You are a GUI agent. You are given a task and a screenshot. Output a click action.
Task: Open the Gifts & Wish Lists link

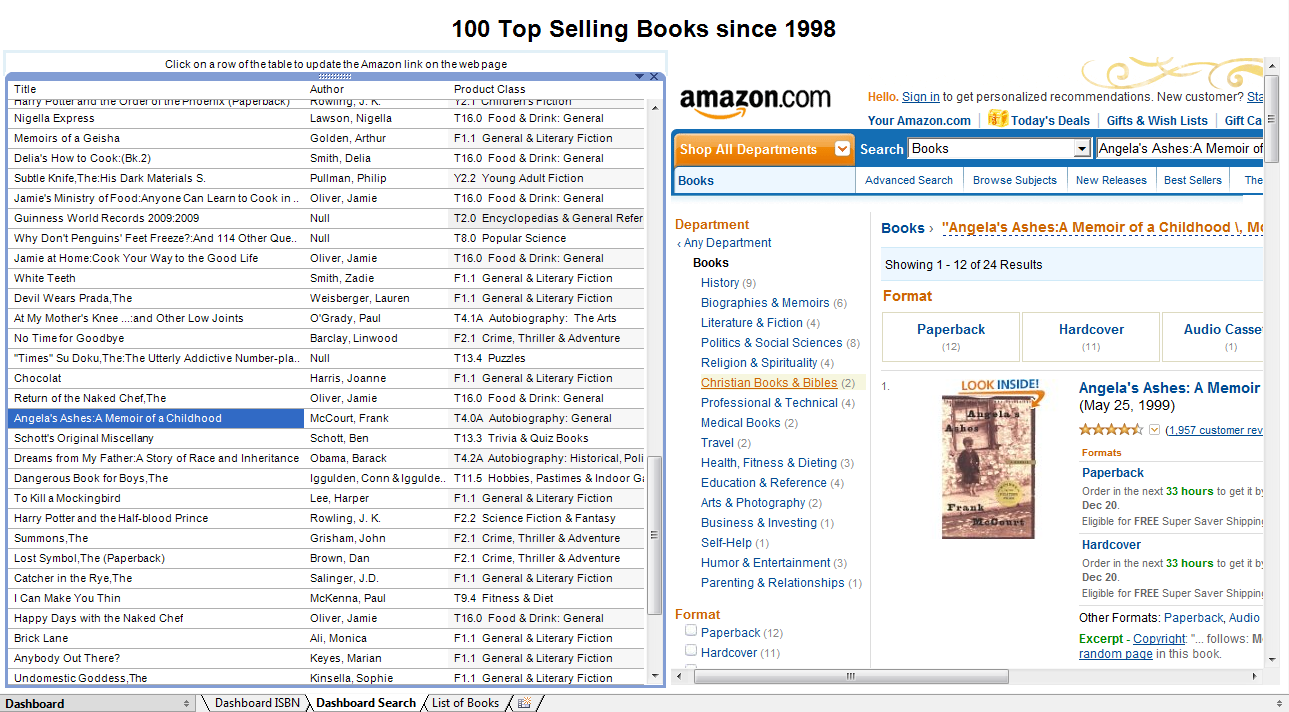[x=1157, y=121]
